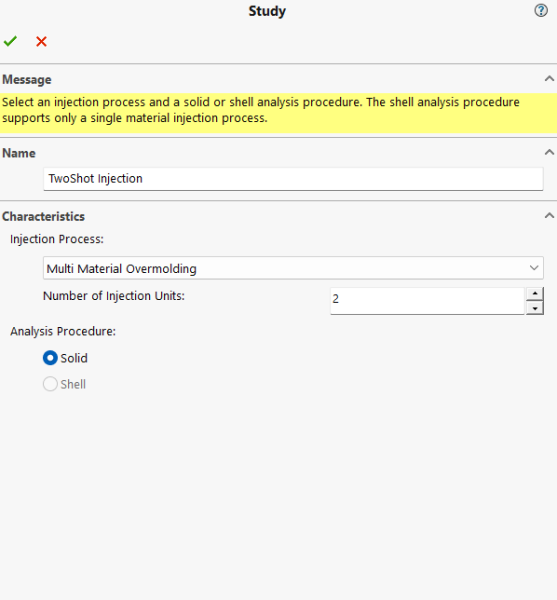
Task: Cancel the study with red X
Action: click(x=41, y=41)
